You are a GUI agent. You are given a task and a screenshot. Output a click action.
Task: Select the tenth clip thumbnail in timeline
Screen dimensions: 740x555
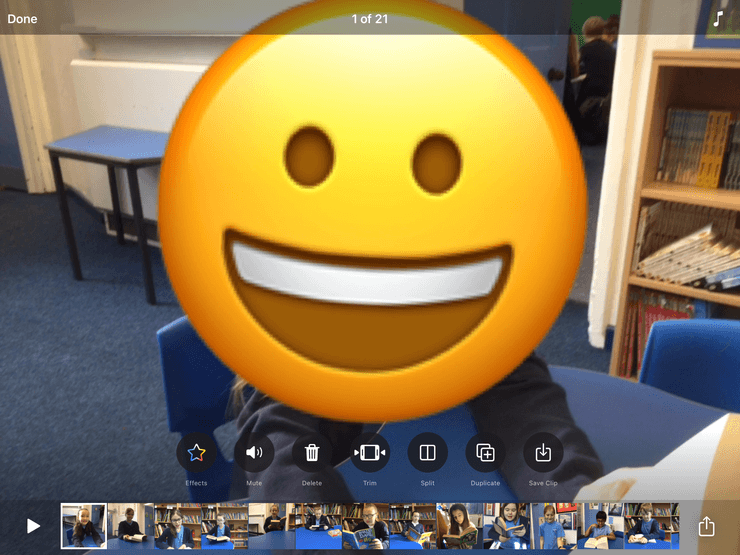(x=507, y=526)
